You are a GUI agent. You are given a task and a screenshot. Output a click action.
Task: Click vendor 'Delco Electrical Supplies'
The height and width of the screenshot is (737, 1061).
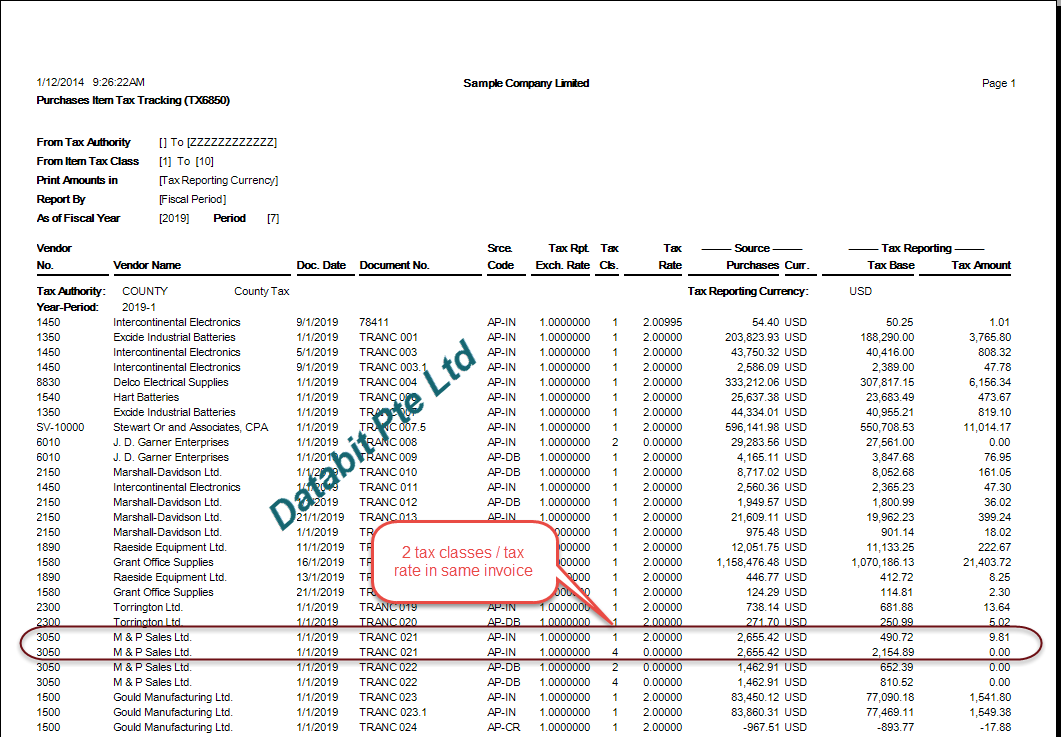[x=171, y=382]
